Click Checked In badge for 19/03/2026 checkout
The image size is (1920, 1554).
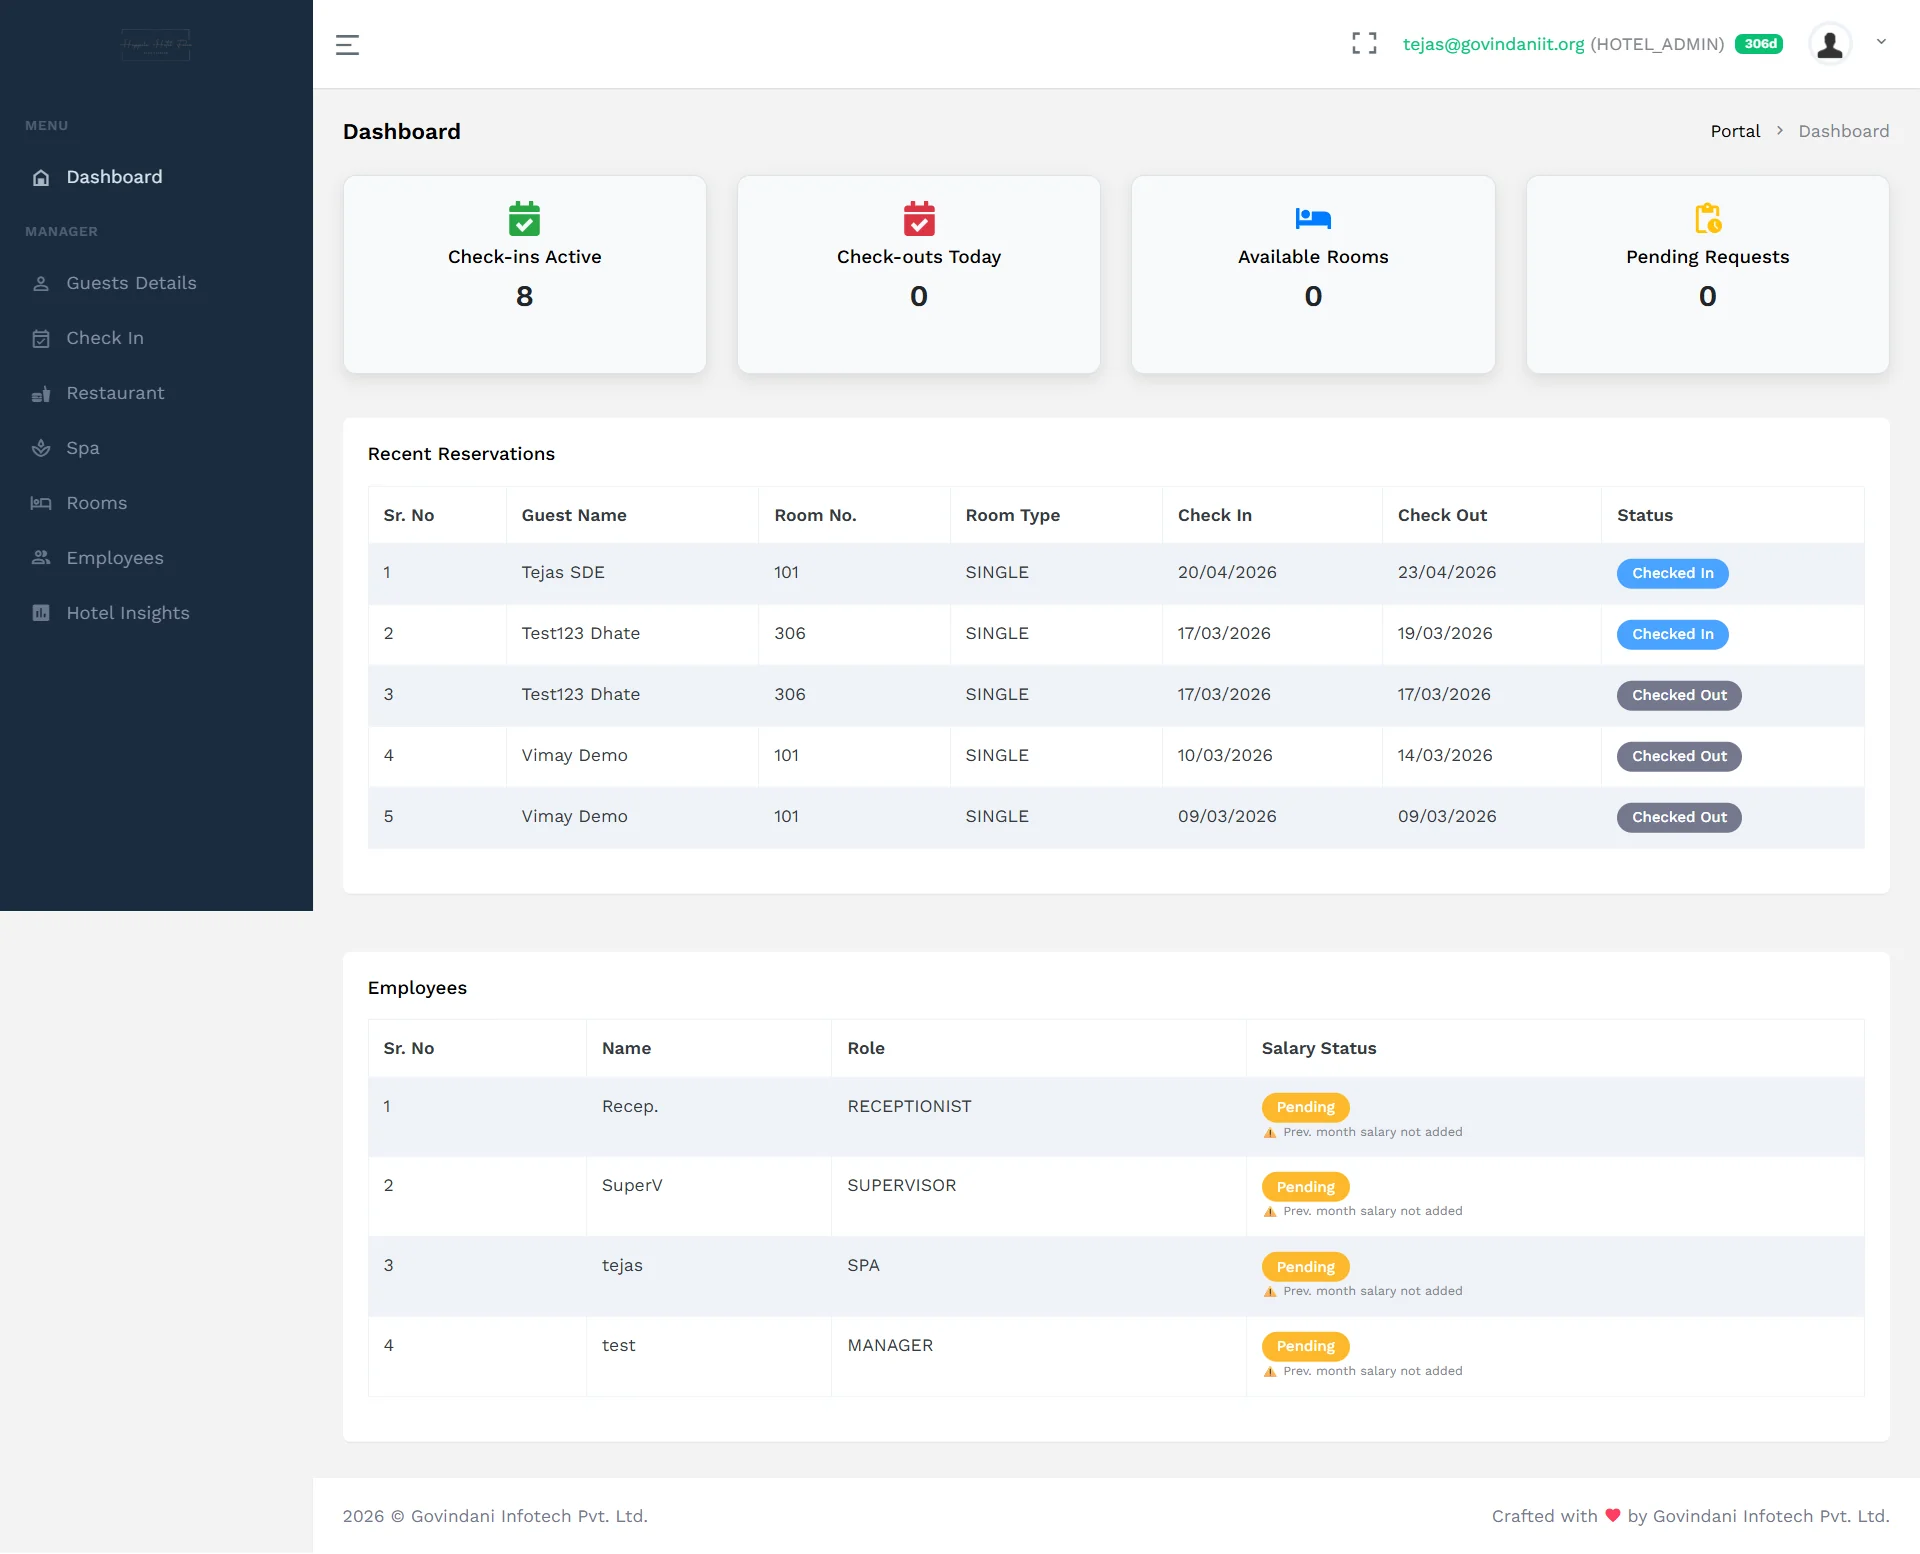point(1672,634)
